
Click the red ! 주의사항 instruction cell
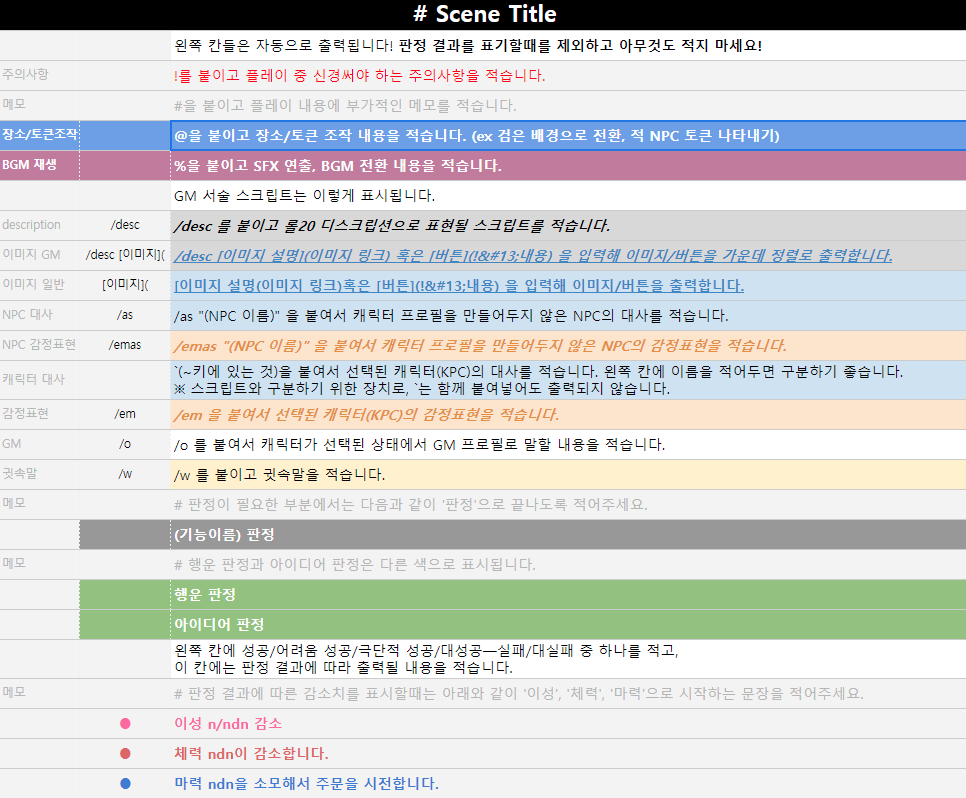568,75
